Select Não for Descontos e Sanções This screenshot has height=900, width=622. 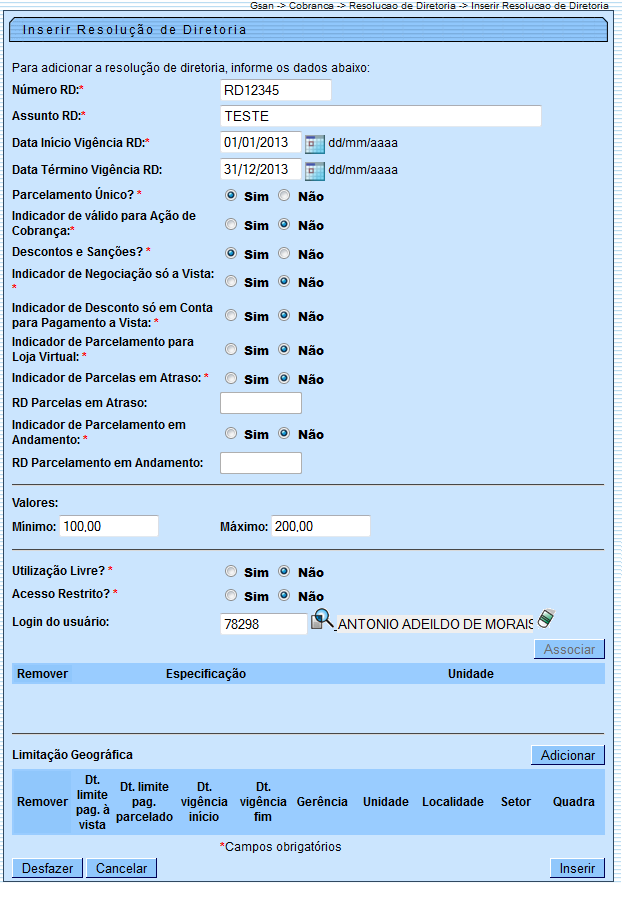click(x=284, y=254)
